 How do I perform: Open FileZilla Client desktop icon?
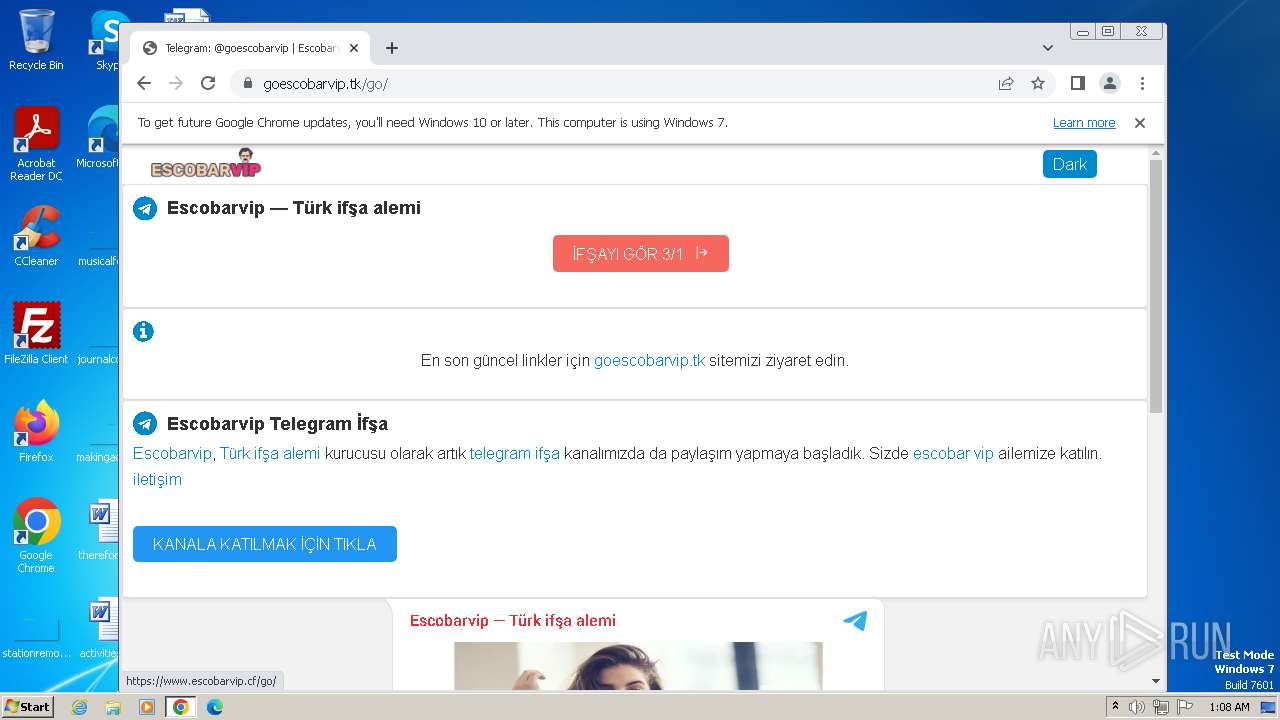[x=36, y=333]
